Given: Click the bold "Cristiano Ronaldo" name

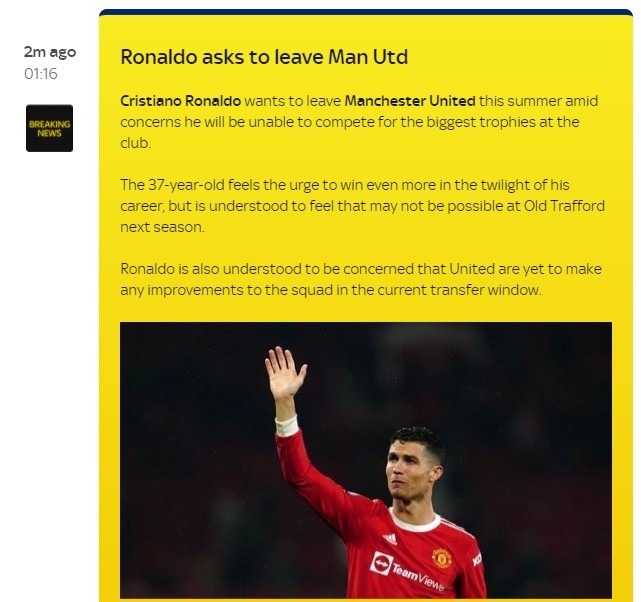Looking at the screenshot, I should pyautogui.click(x=181, y=101).
